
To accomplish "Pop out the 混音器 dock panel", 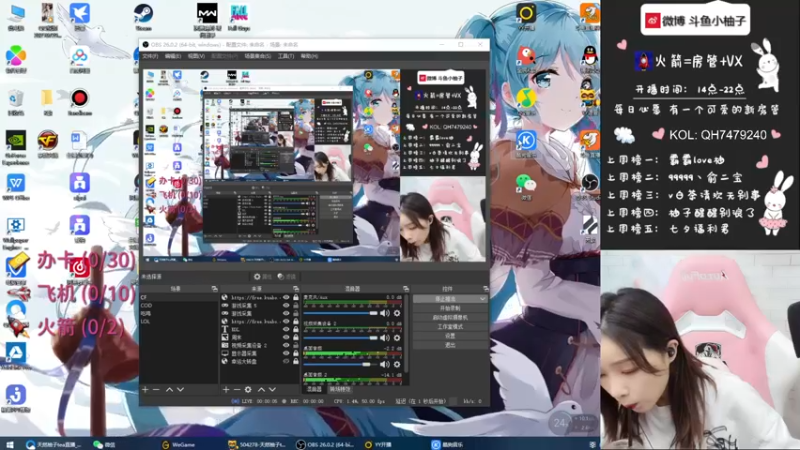I will [x=406, y=289].
